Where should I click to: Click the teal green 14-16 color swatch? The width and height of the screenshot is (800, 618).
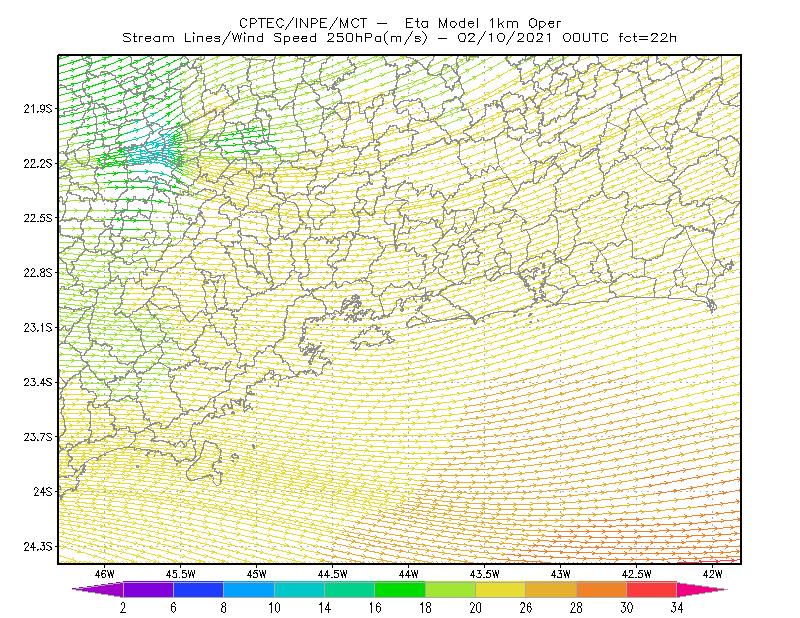(x=349, y=589)
